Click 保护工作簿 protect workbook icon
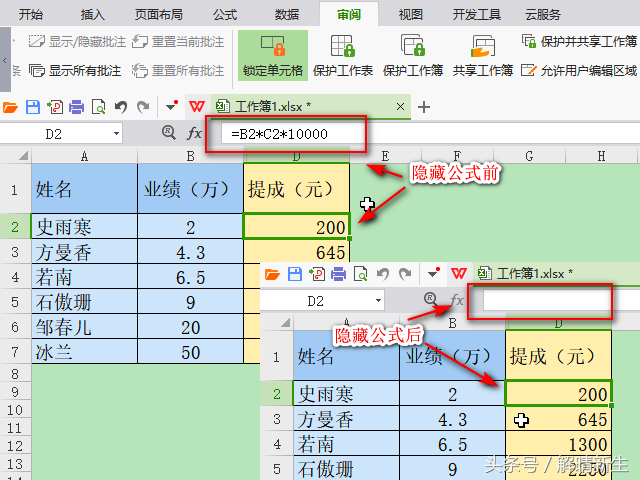Screen dimensions: 640x480 pyautogui.click(x=413, y=56)
